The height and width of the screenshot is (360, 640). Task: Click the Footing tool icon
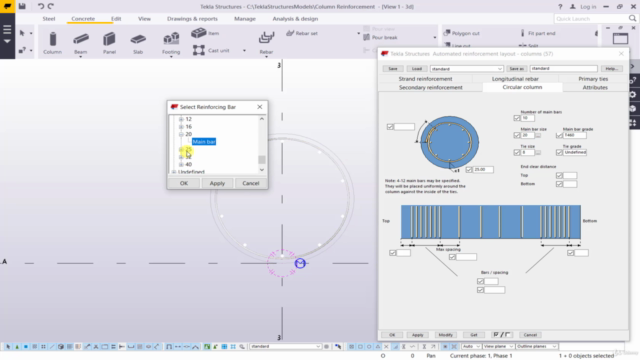point(171,39)
